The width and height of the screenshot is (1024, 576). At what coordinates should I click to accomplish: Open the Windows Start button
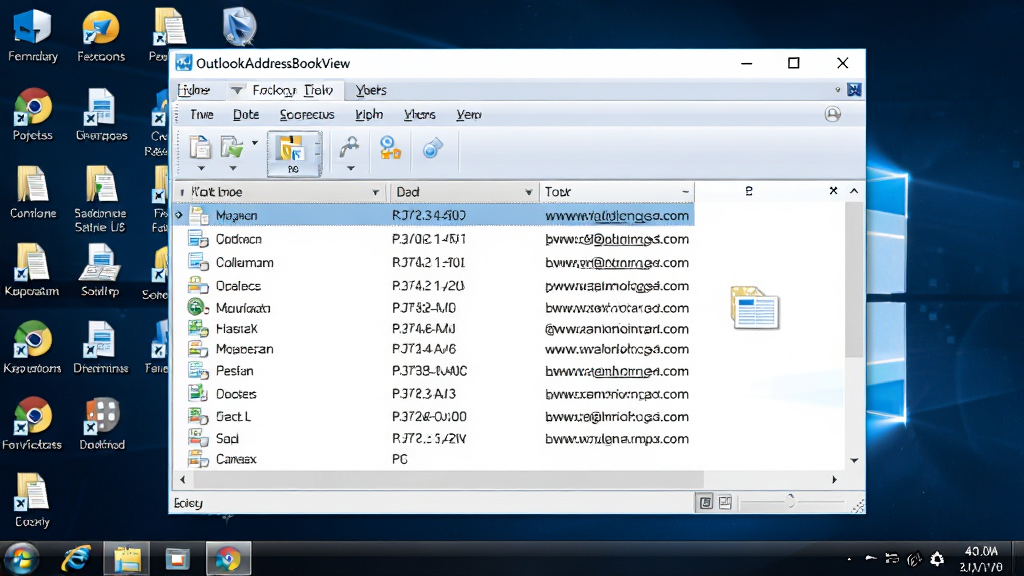(22, 559)
